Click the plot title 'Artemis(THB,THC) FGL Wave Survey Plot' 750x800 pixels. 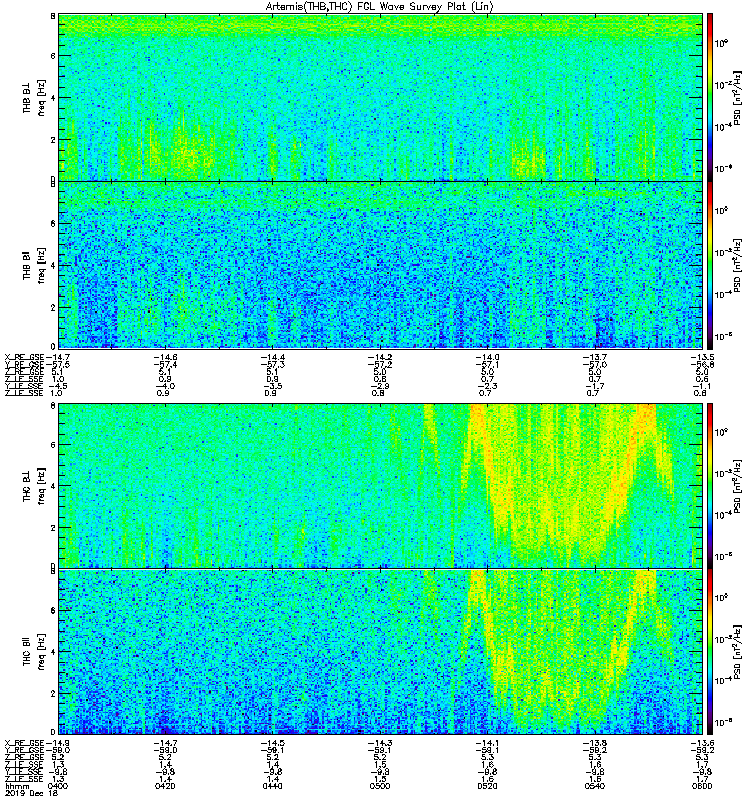pyautogui.click(x=380, y=6)
